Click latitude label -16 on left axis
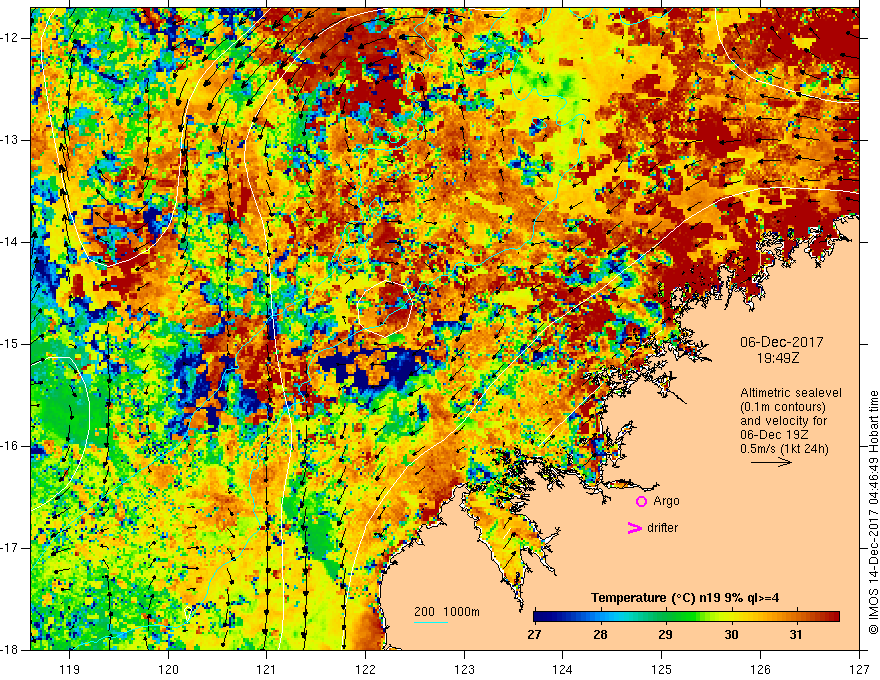Viewport: 880px width, 680px height. pos(11,446)
